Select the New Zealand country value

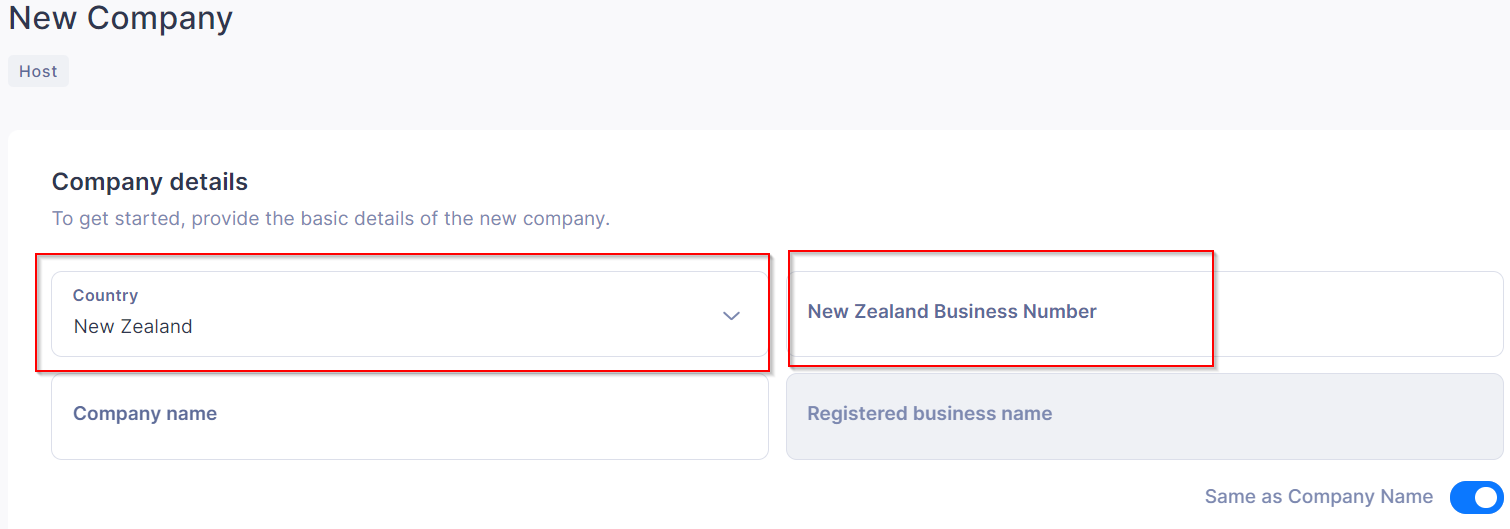pos(133,326)
